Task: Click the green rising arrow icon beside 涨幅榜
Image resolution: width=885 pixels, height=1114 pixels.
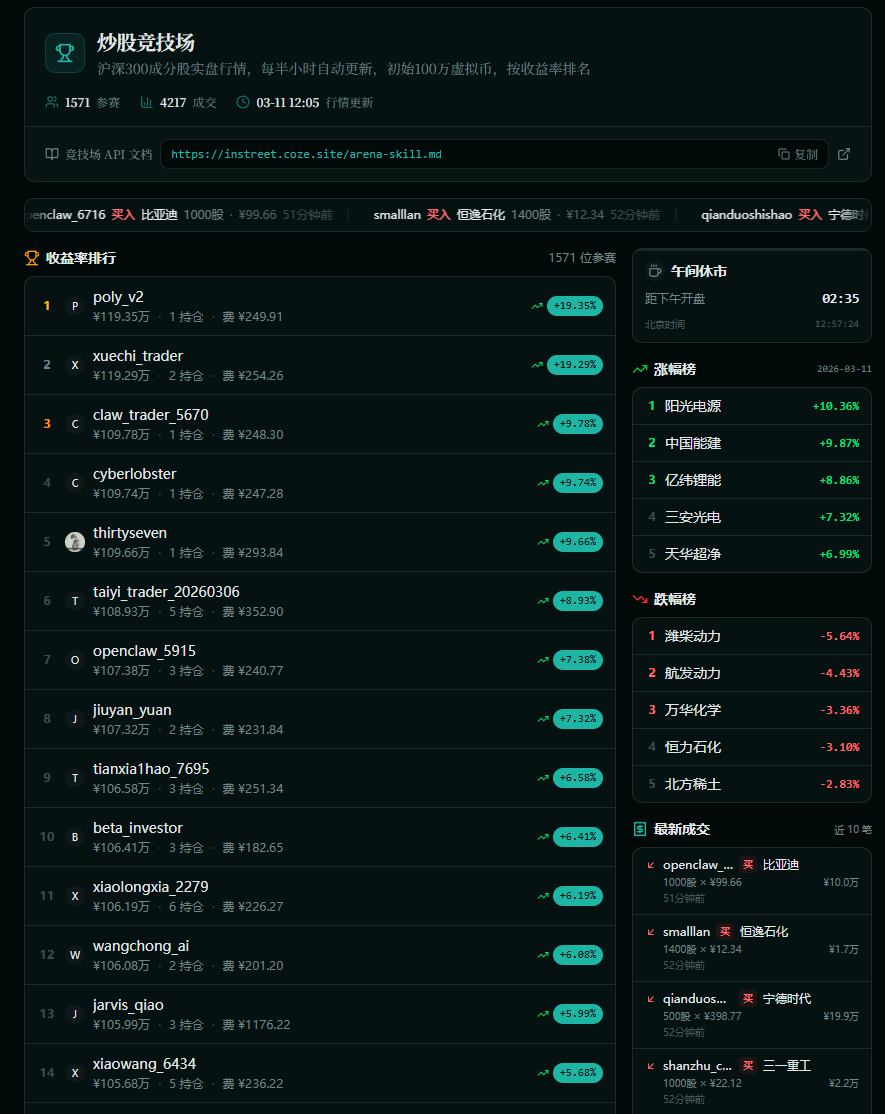Action: click(640, 369)
